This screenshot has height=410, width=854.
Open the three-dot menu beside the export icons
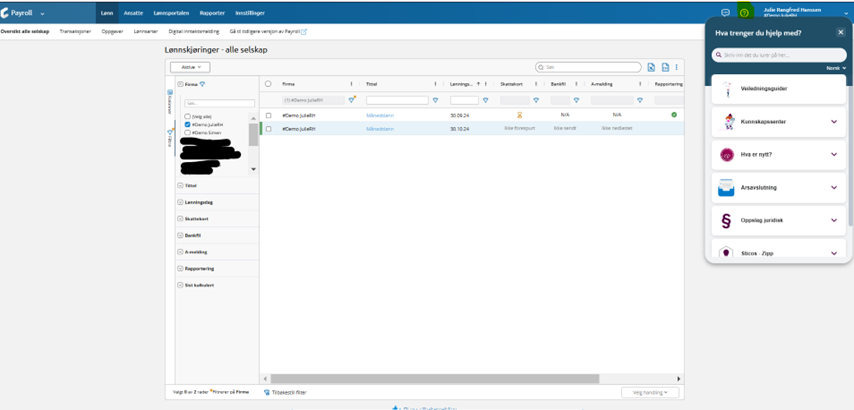[x=677, y=67]
